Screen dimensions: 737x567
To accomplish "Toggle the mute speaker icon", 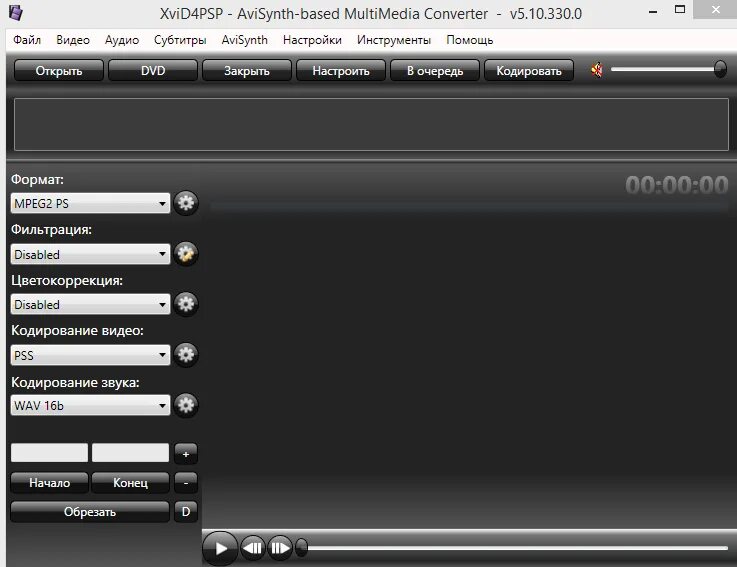I will pos(597,70).
